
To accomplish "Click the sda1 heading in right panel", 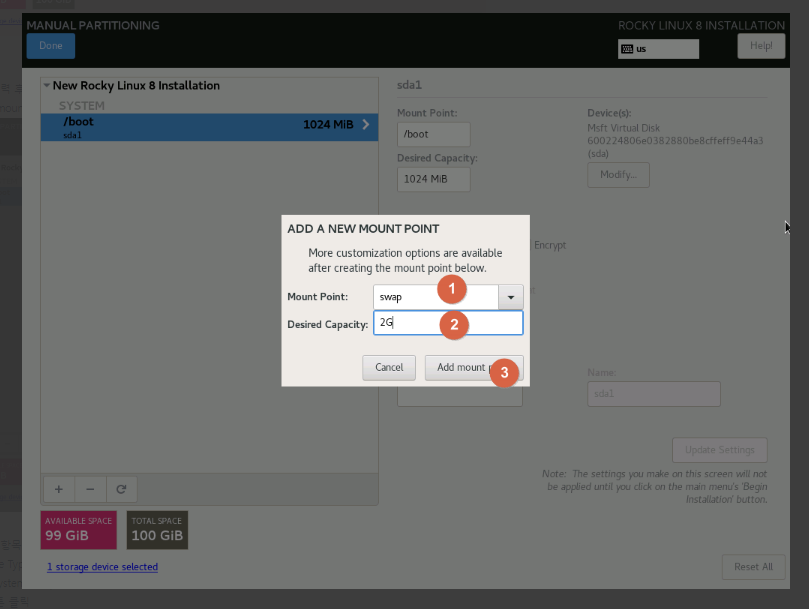I will tap(409, 85).
